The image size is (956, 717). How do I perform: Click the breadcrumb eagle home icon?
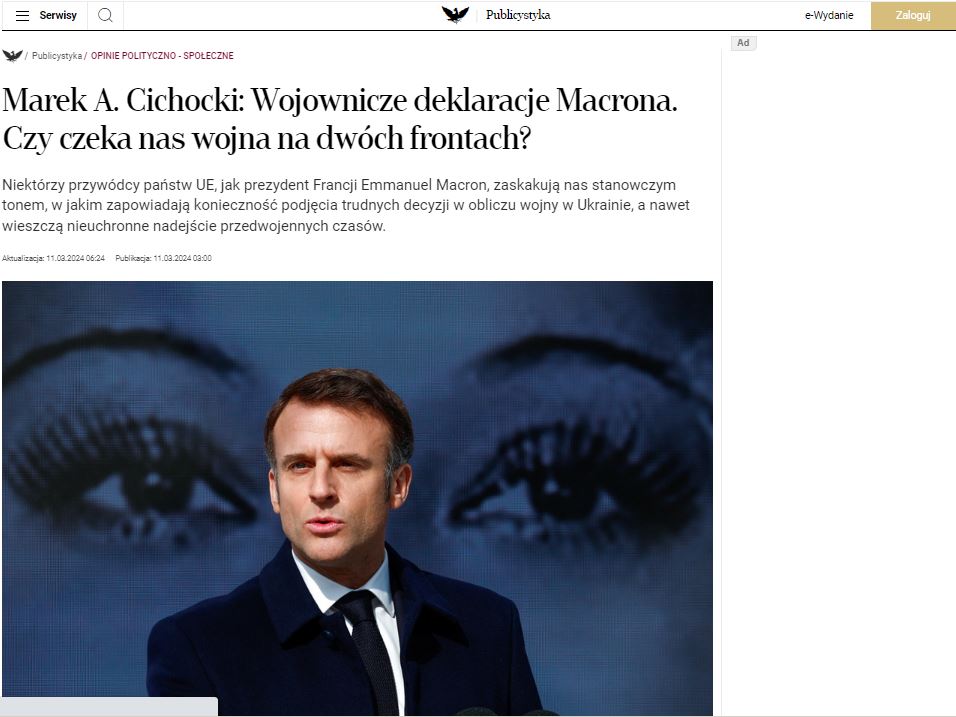tap(12, 55)
